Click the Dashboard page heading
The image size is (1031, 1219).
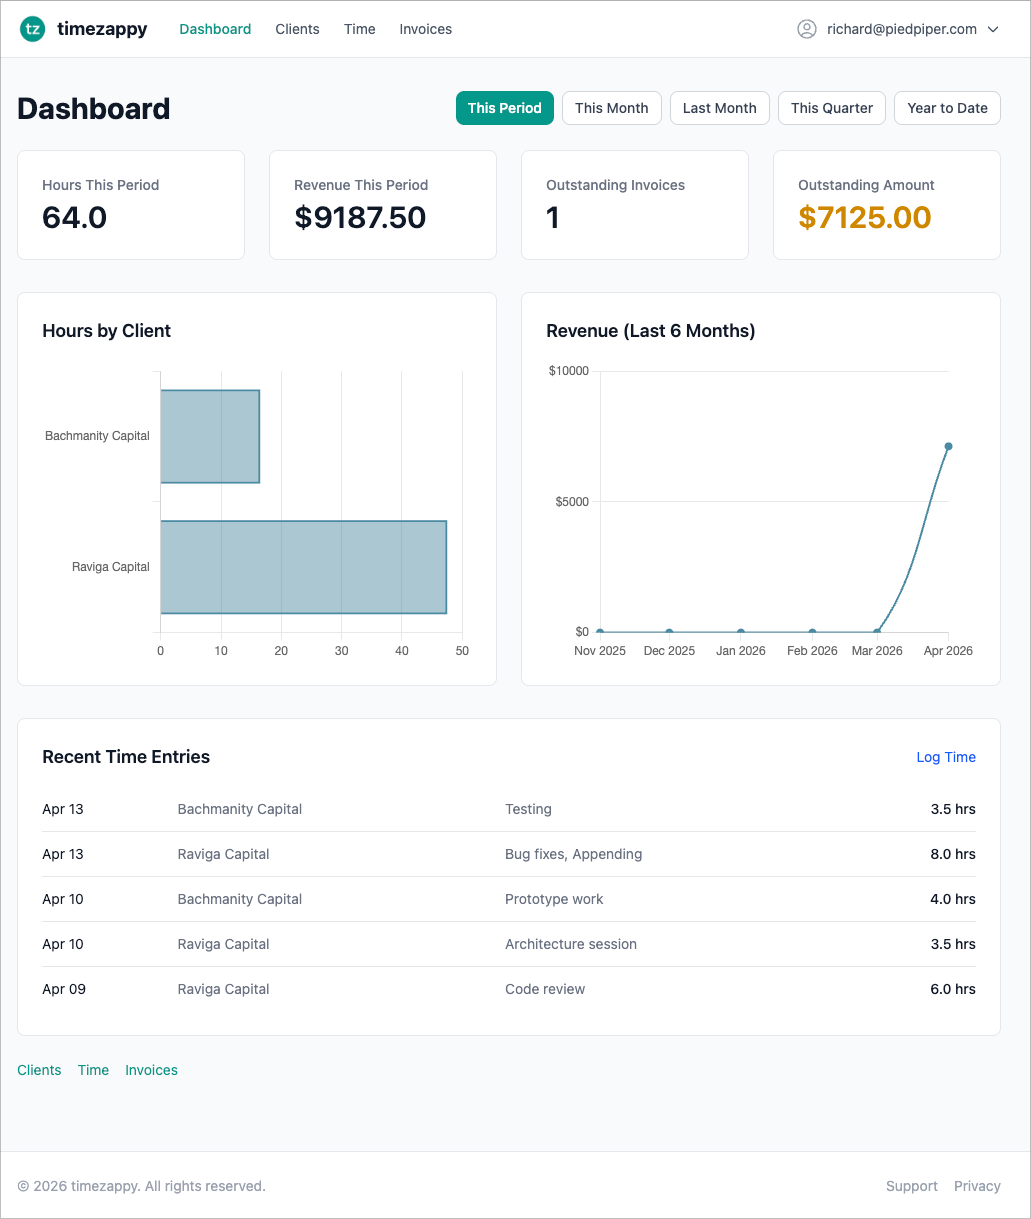[x=94, y=108]
